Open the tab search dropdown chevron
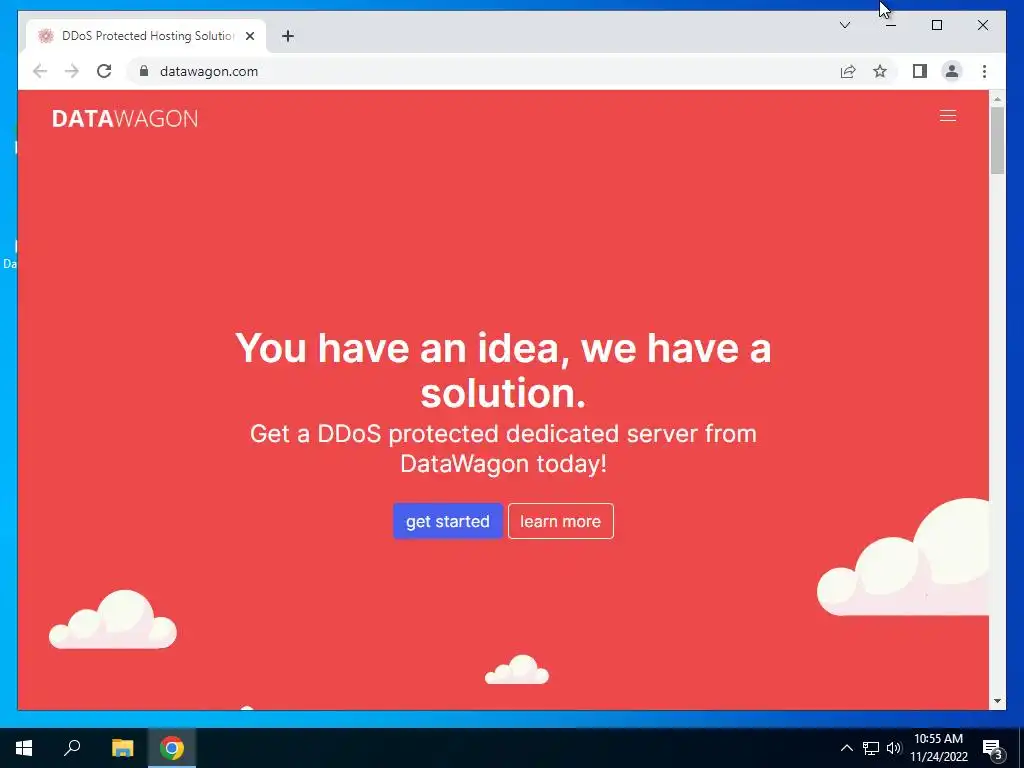 (x=844, y=25)
